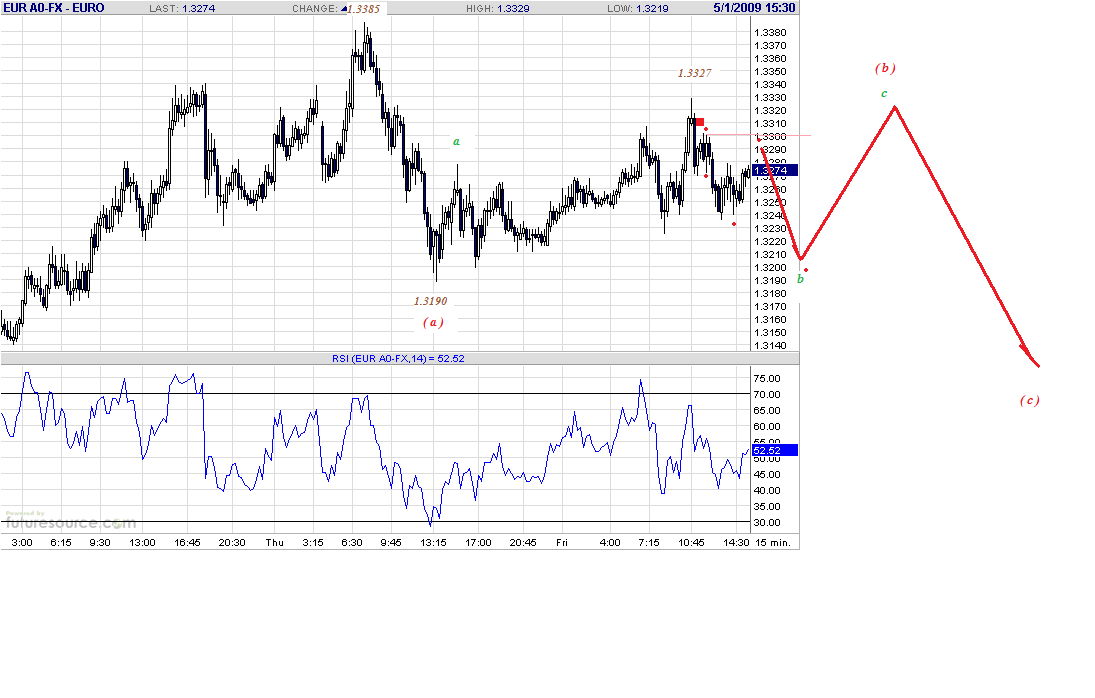Screen dimensions: 1095x698
Task: Click the 40.00 RSI scale label
Action: point(767,491)
